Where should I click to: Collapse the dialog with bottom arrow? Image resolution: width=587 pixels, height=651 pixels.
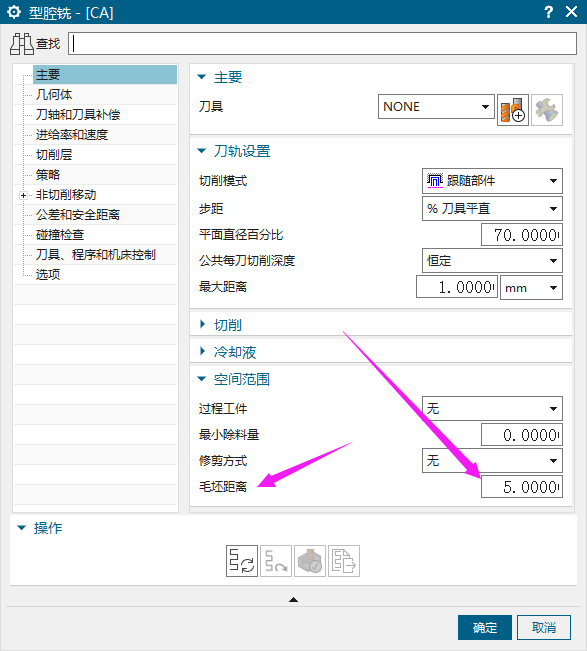point(294,599)
